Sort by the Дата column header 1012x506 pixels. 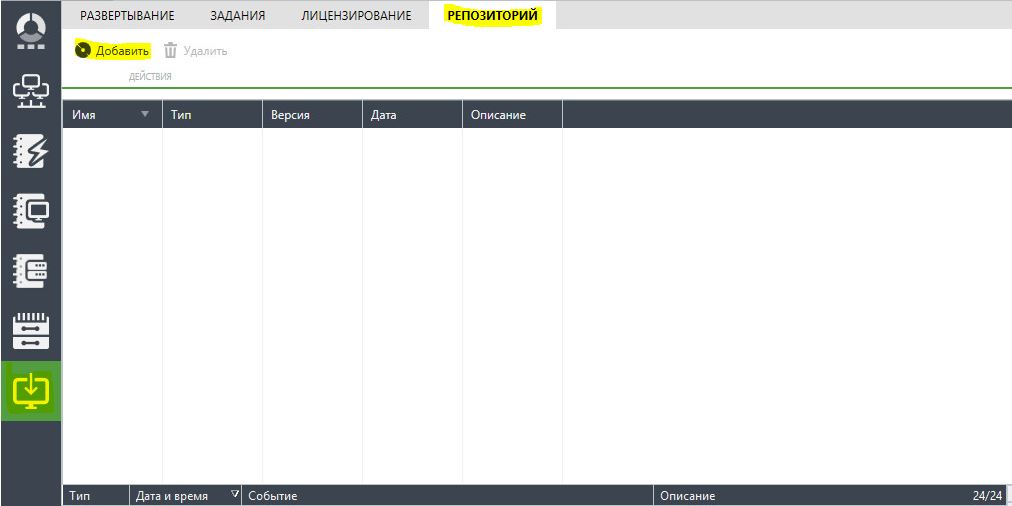coord(412,115)
